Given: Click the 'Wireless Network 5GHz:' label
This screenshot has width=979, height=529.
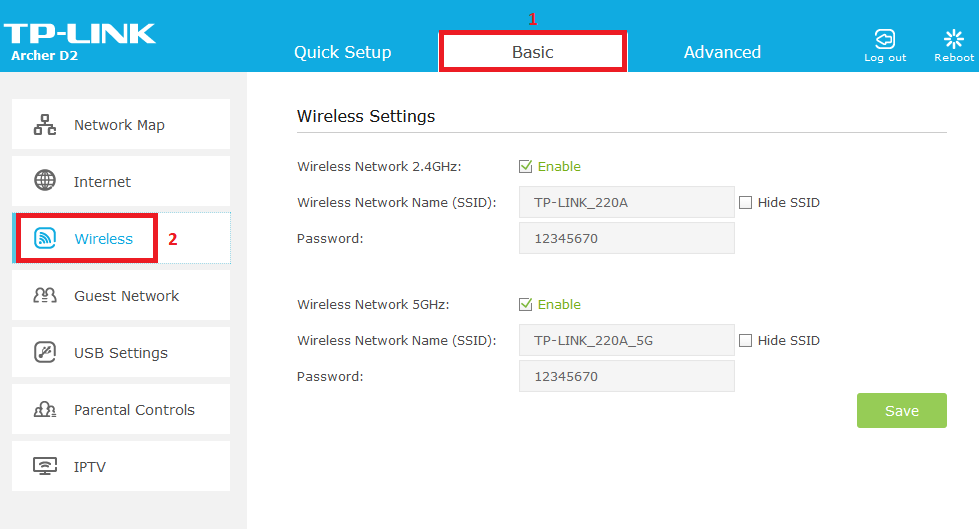Looking at the screenshot, I should (373, 304).
